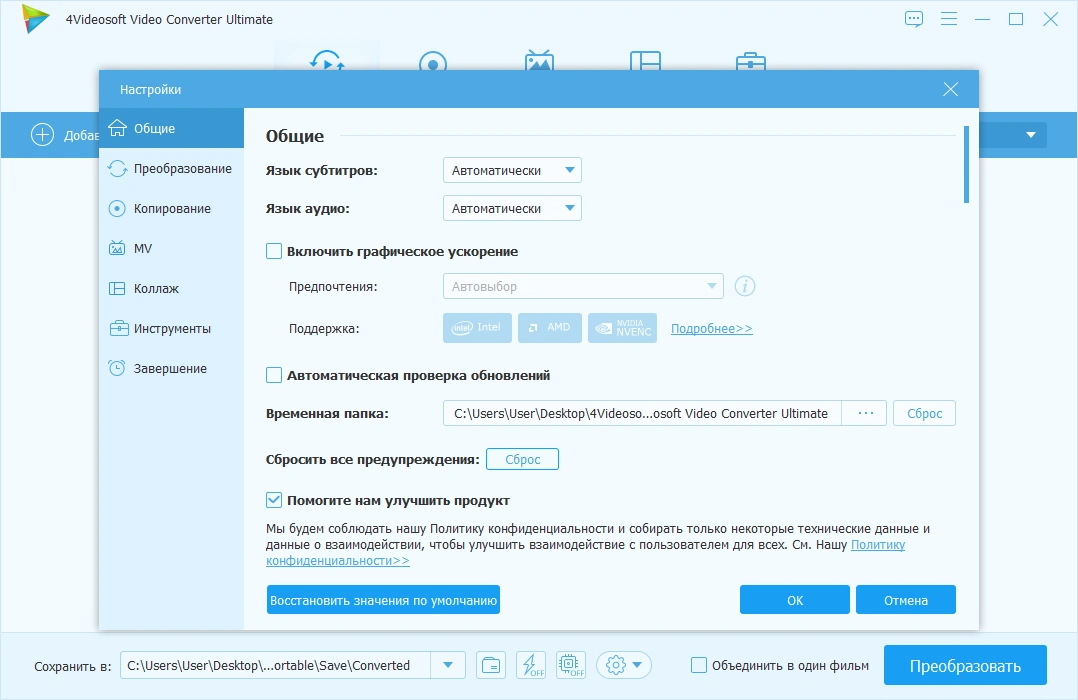Close the Настройки dialog
The width and height of the screenshot is (1078, 700).
(x=951, y=89)
